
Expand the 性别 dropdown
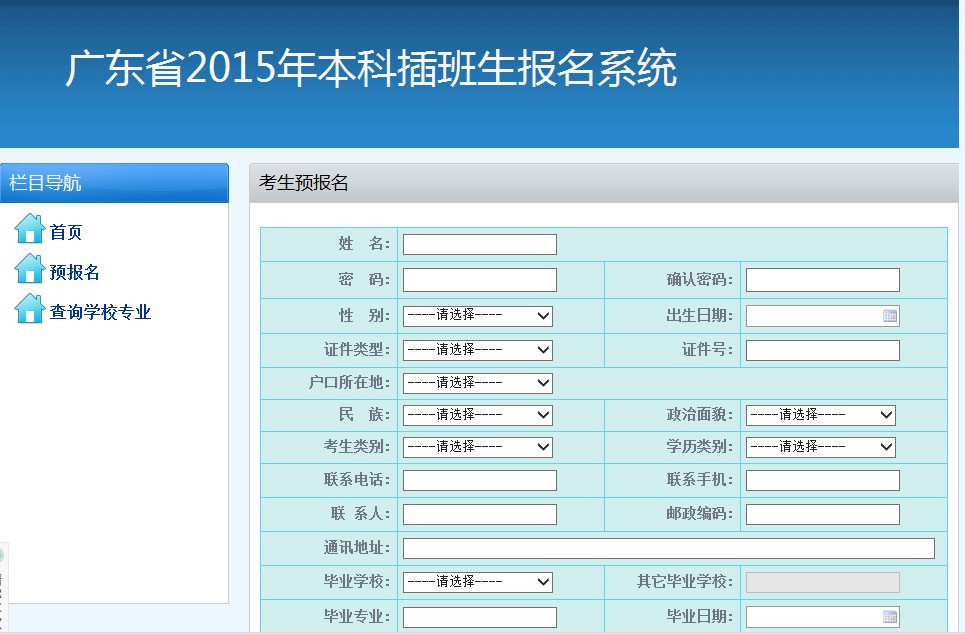[x=477, y=316]
